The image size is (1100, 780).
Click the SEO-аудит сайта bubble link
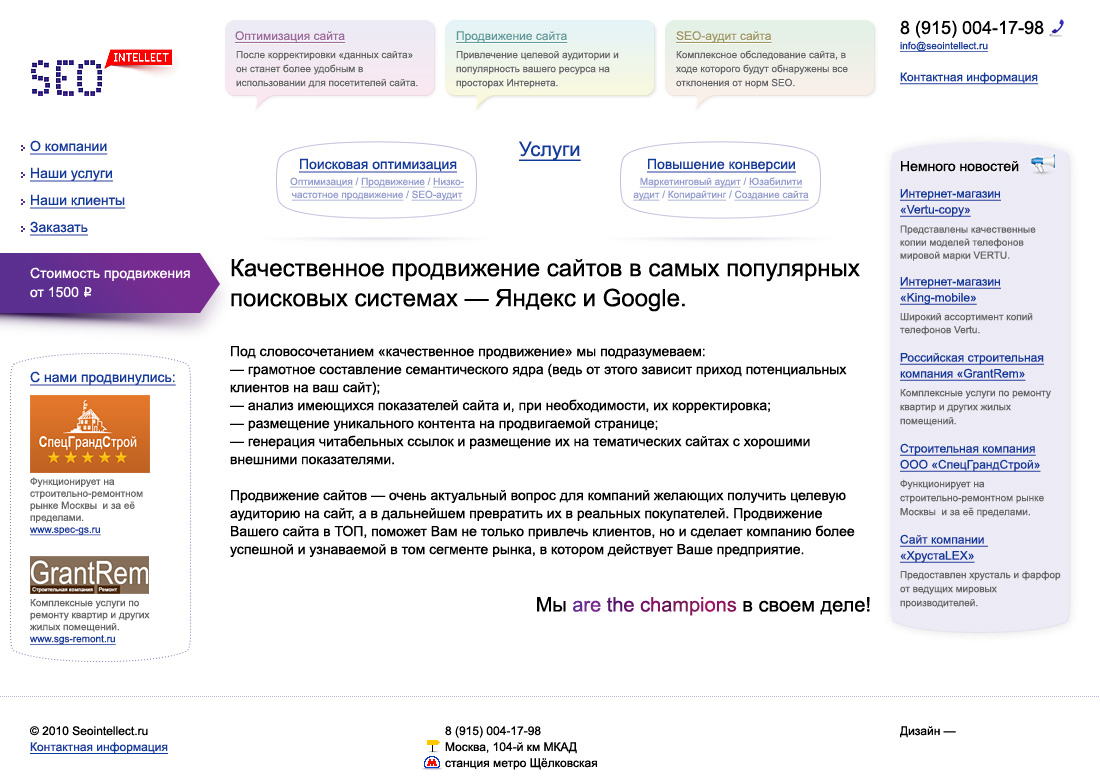pyautogui.click(x=723, y=36)
